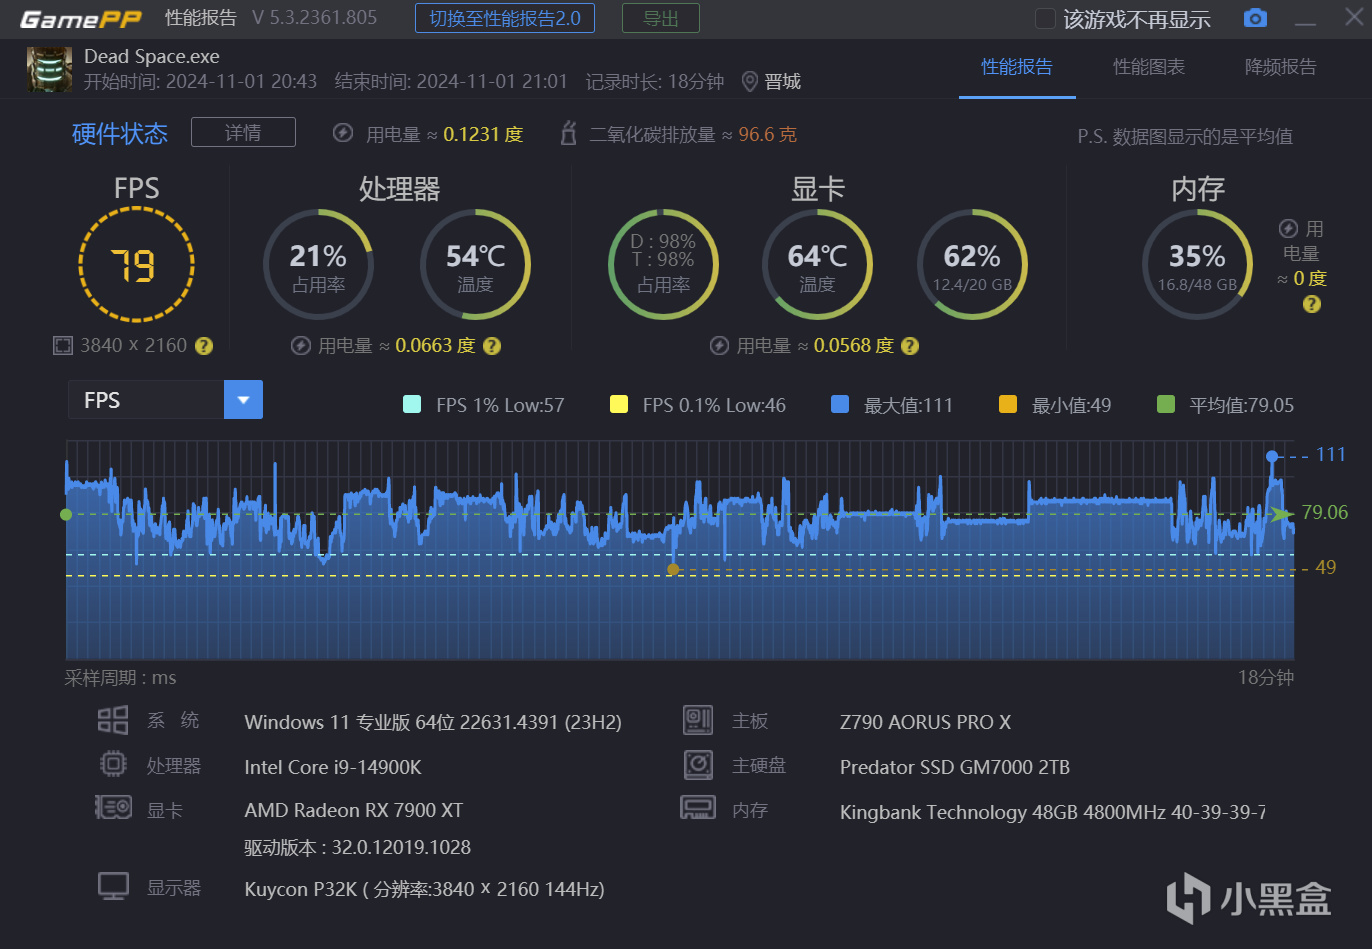Click the Predator SSD GM7000 2TB text
This screenshot has width=1372, height=949.
955,767
